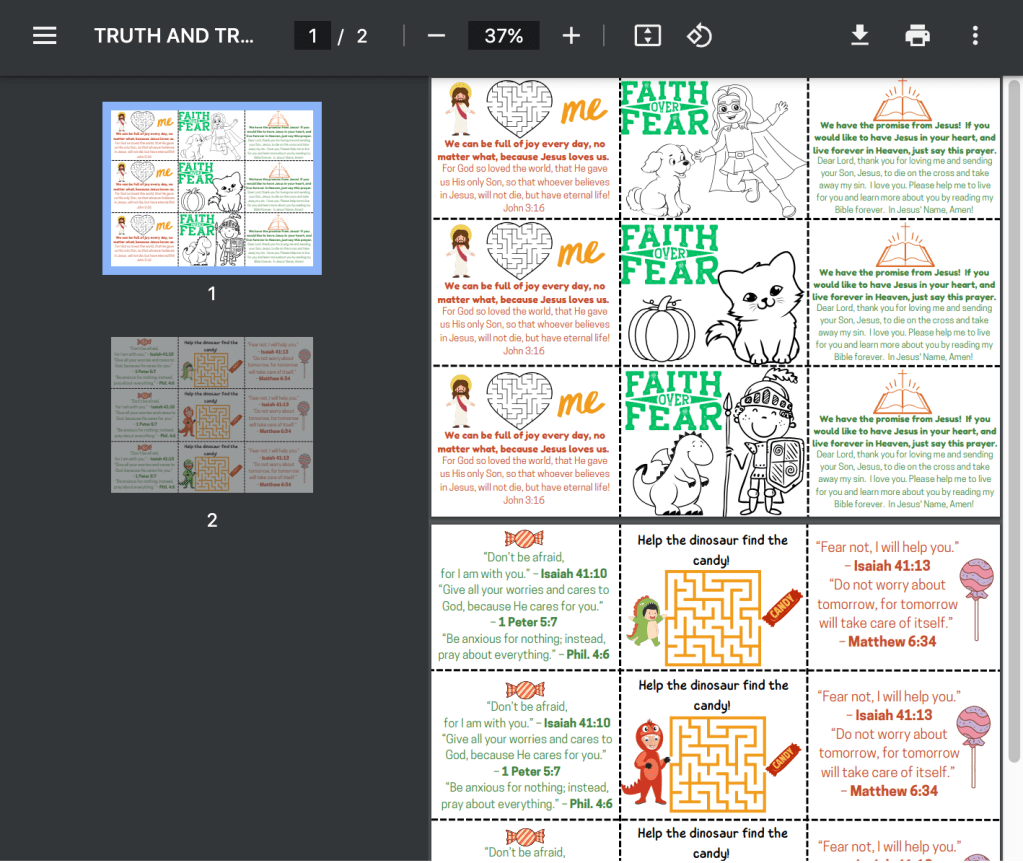Rotate the document counterclockwise
This screenshot has width=1023, height=863.
pyautogui.click(x=699, y=36)
